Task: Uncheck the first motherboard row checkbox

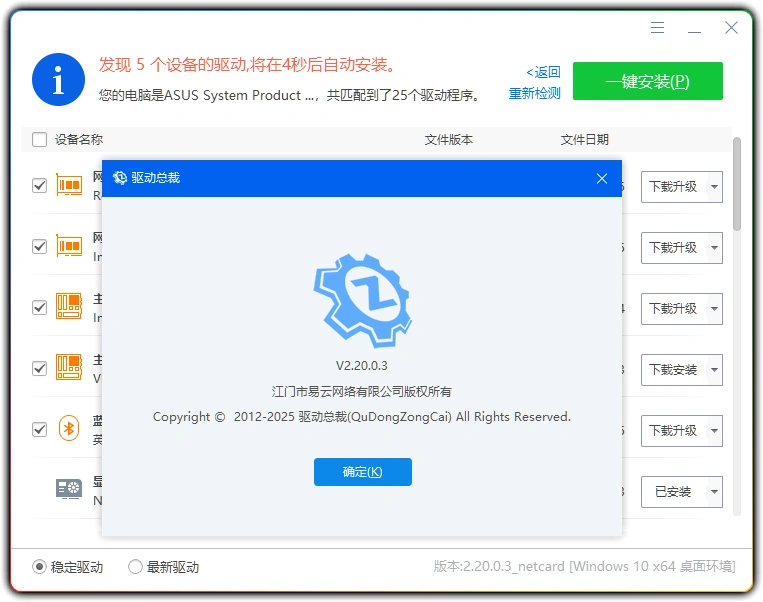Action: pos(39,308)
